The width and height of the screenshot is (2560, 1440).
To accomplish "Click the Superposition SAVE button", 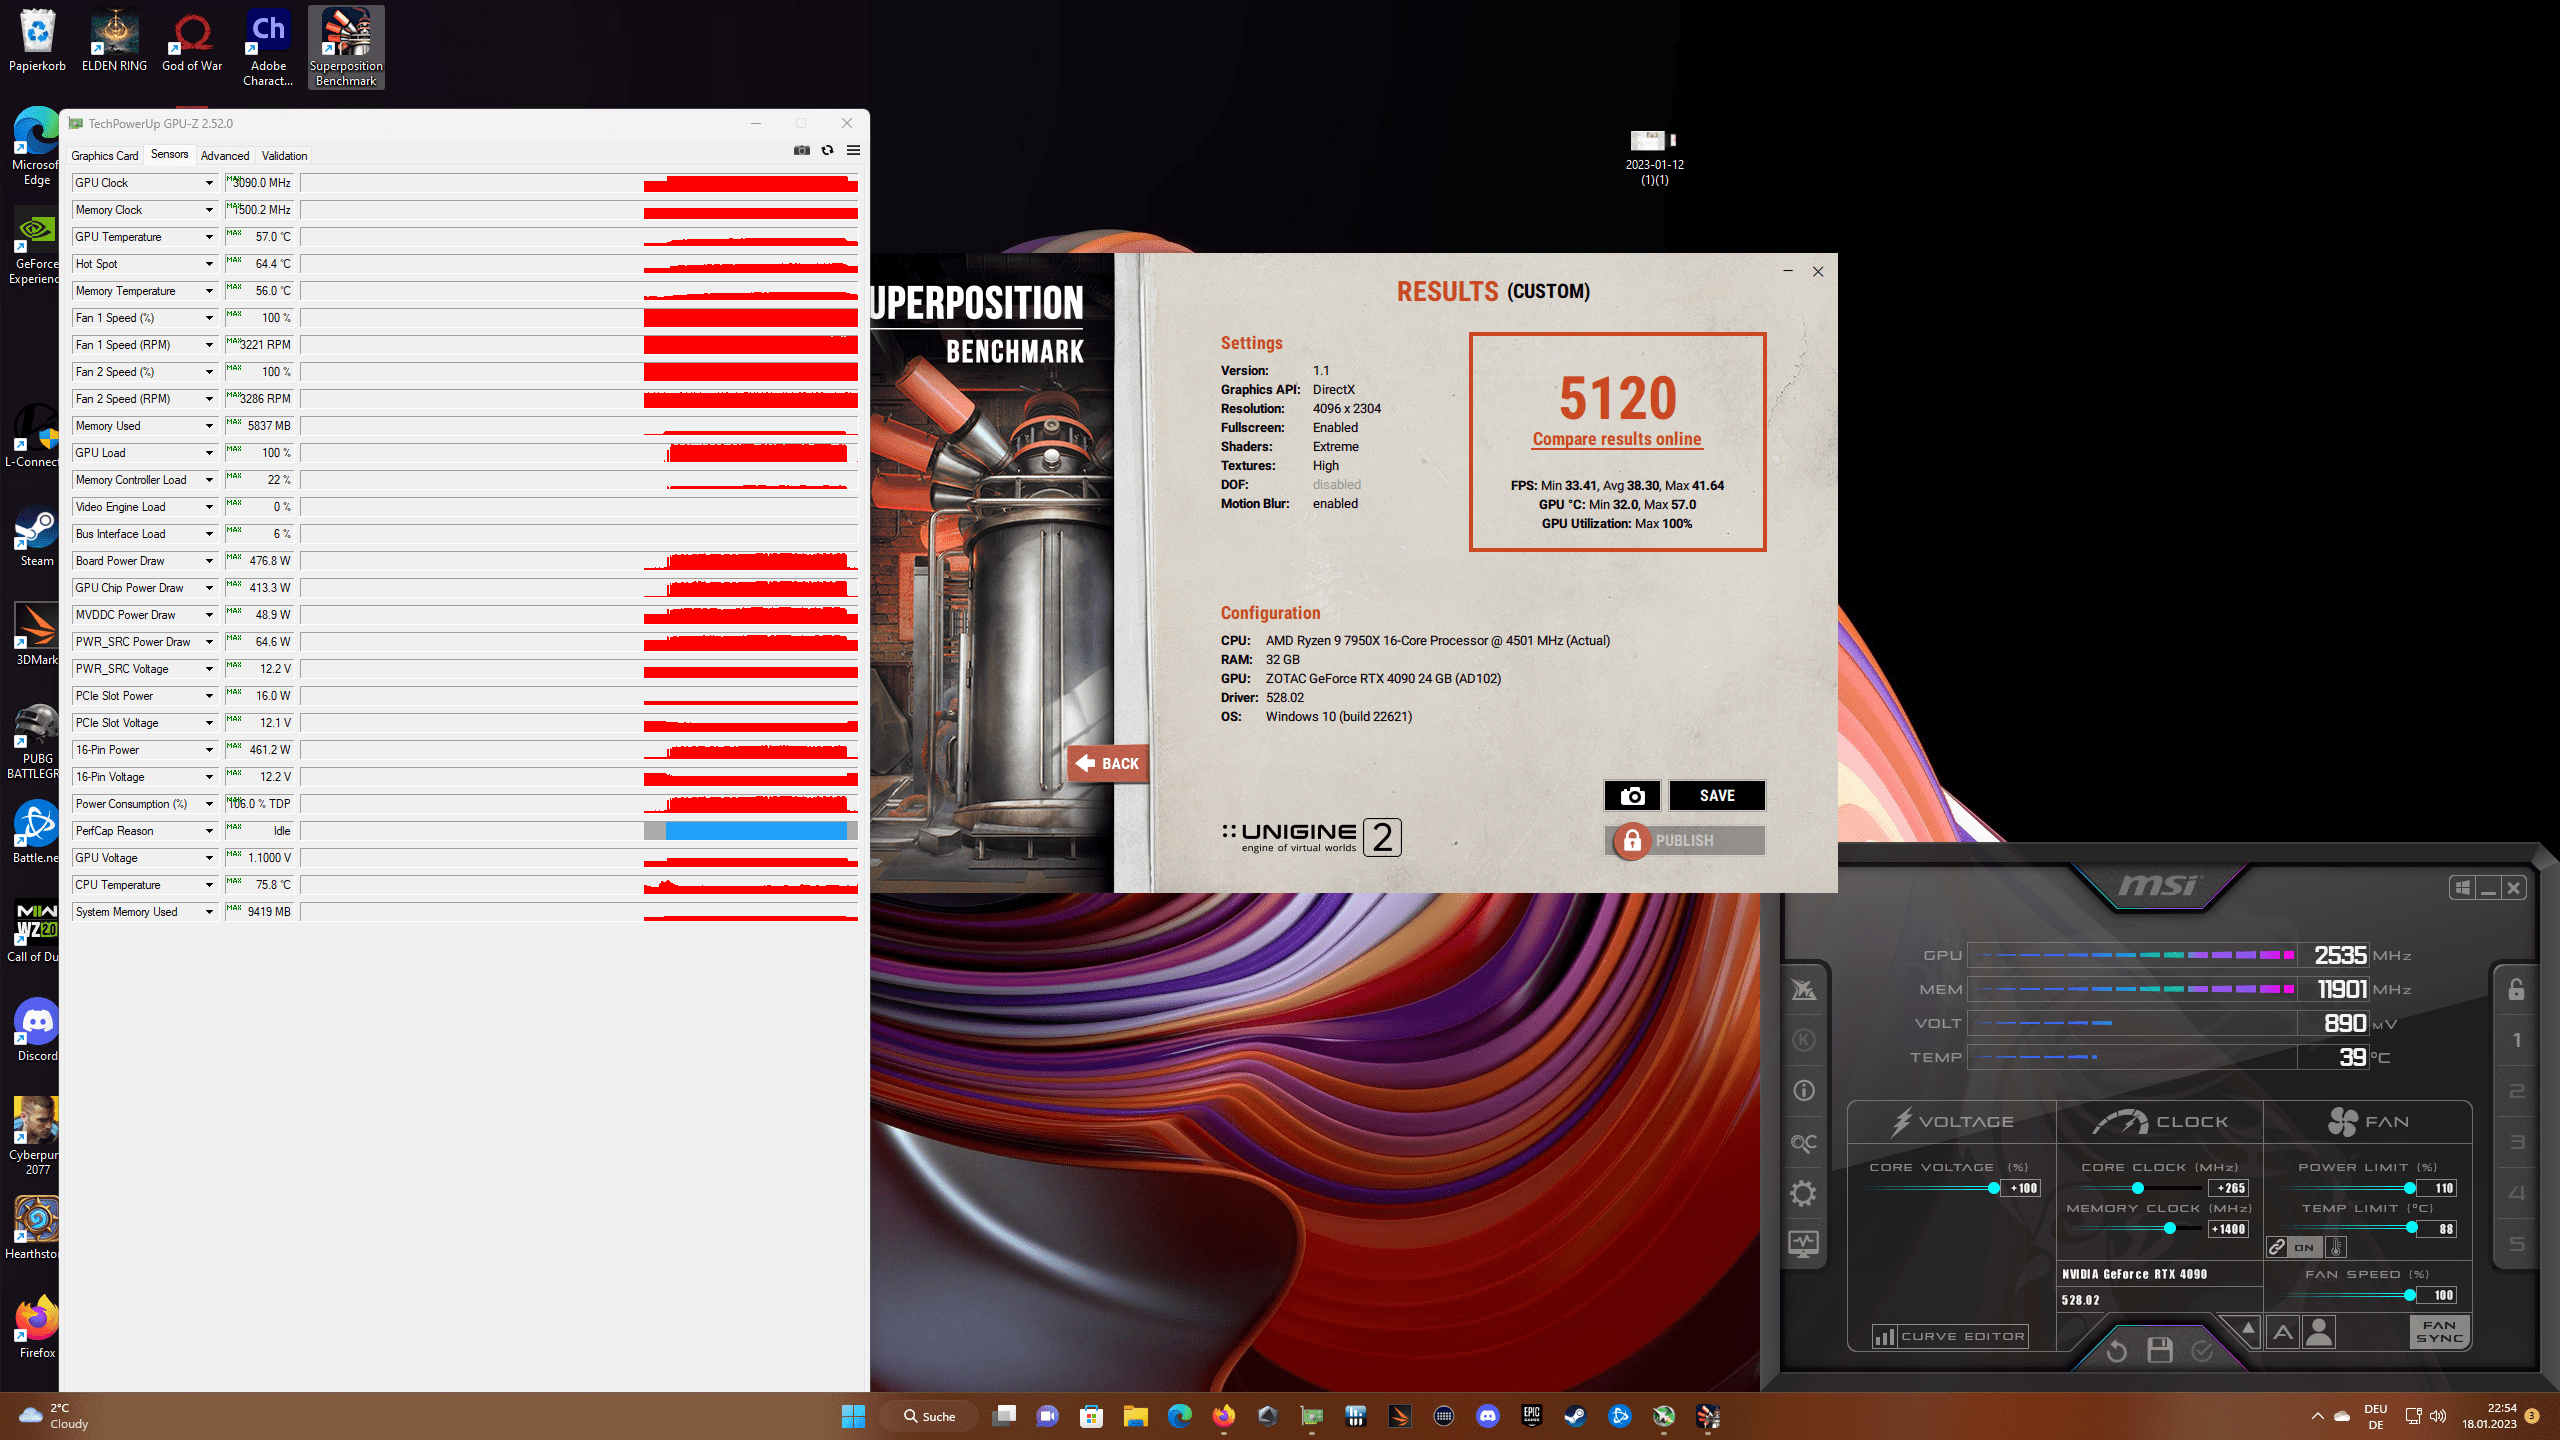I will click(x=1717, y=795).
